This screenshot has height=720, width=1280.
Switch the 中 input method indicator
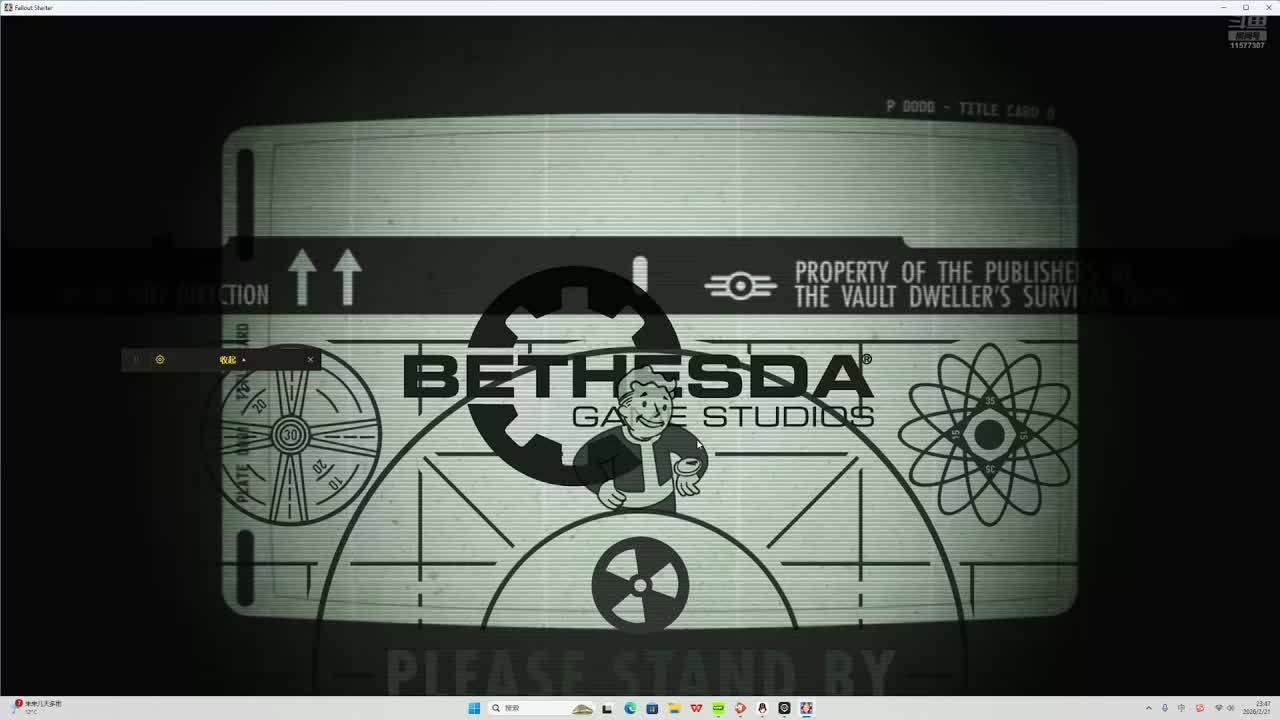(1182, 708)
